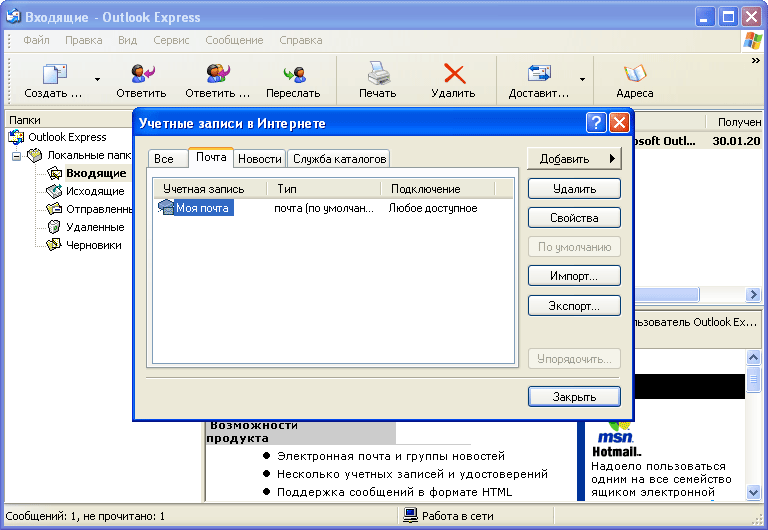
Task: Select the Удаленные folder
Action: pos(95,227)
